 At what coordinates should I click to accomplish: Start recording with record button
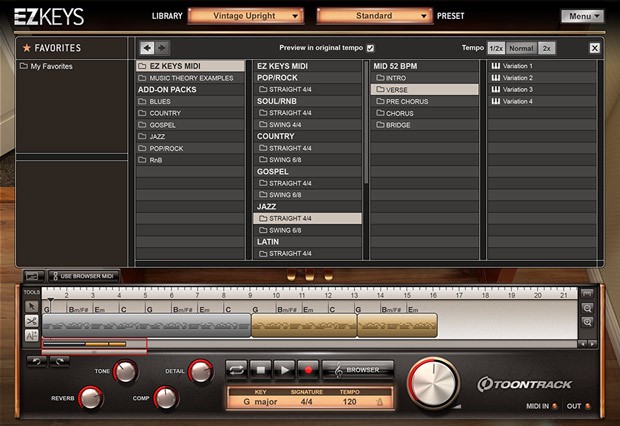pyautogui.click(x=308, y=370)
